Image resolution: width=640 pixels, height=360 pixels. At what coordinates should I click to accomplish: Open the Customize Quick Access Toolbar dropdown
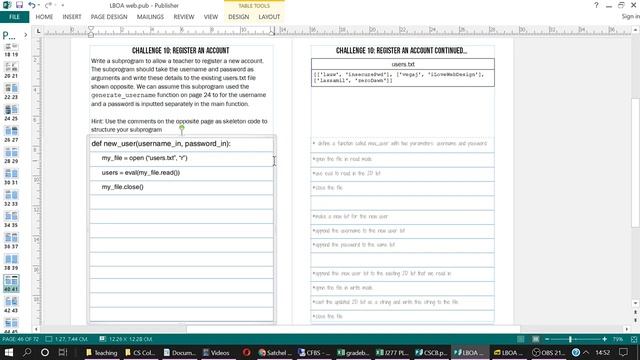62,5
